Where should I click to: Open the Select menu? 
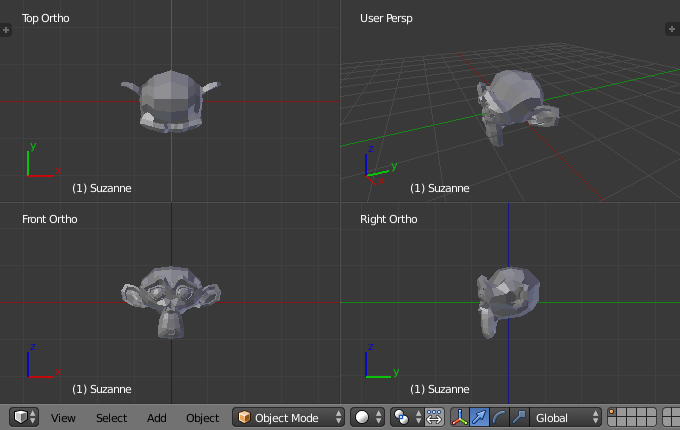coord(111,418)
